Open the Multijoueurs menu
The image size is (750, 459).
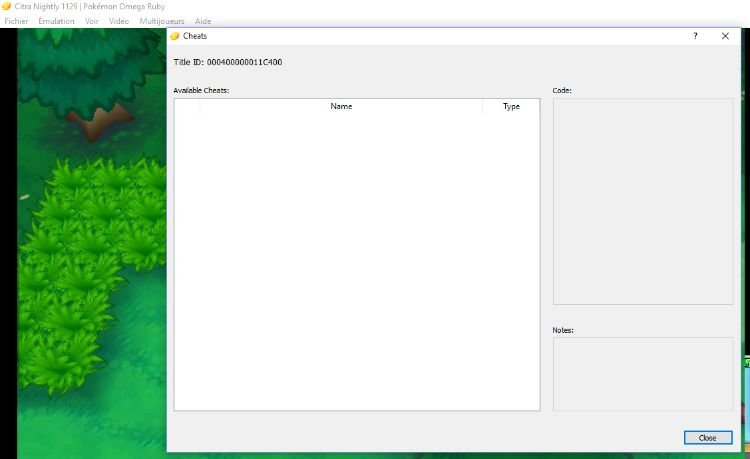point(162,21)
